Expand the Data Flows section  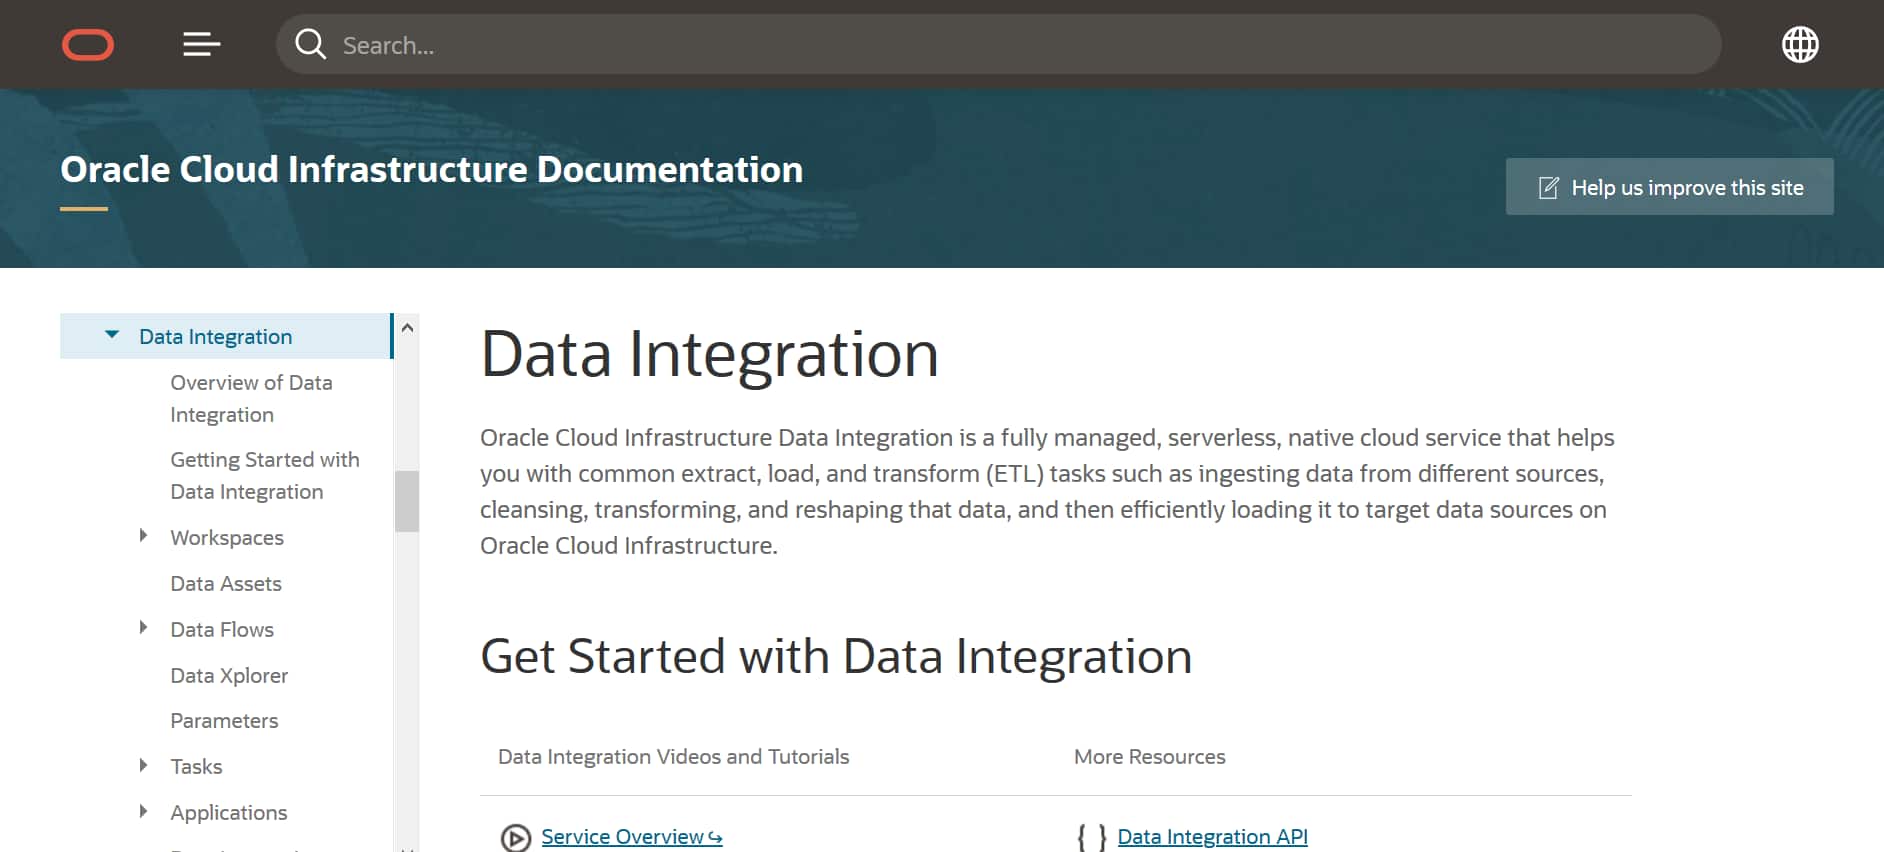(x=143, y=628)
